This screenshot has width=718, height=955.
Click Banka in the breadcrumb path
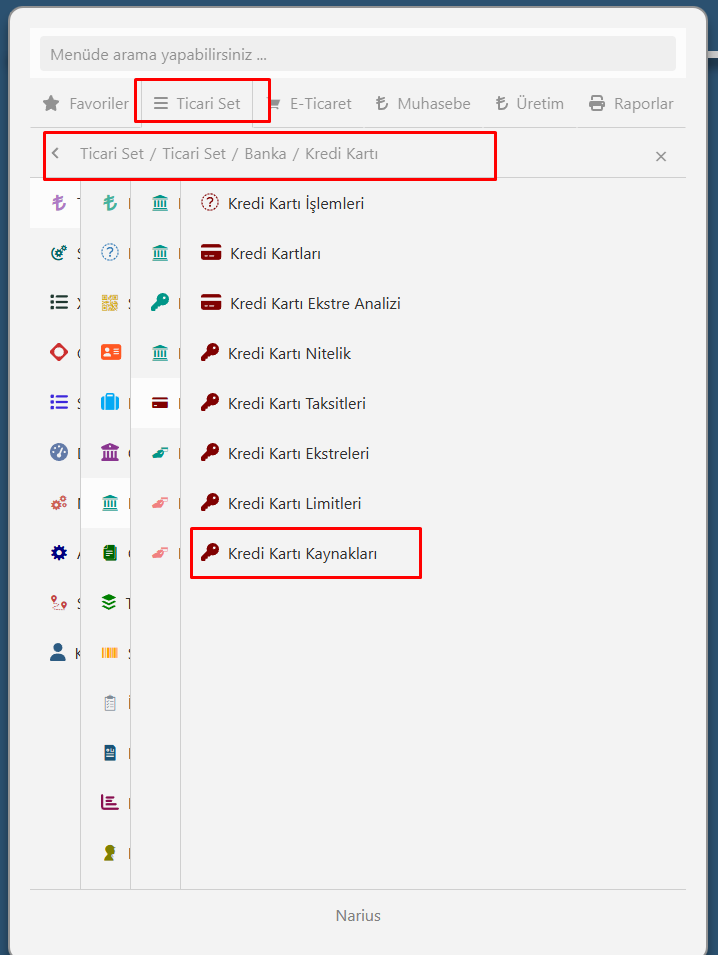266,153
